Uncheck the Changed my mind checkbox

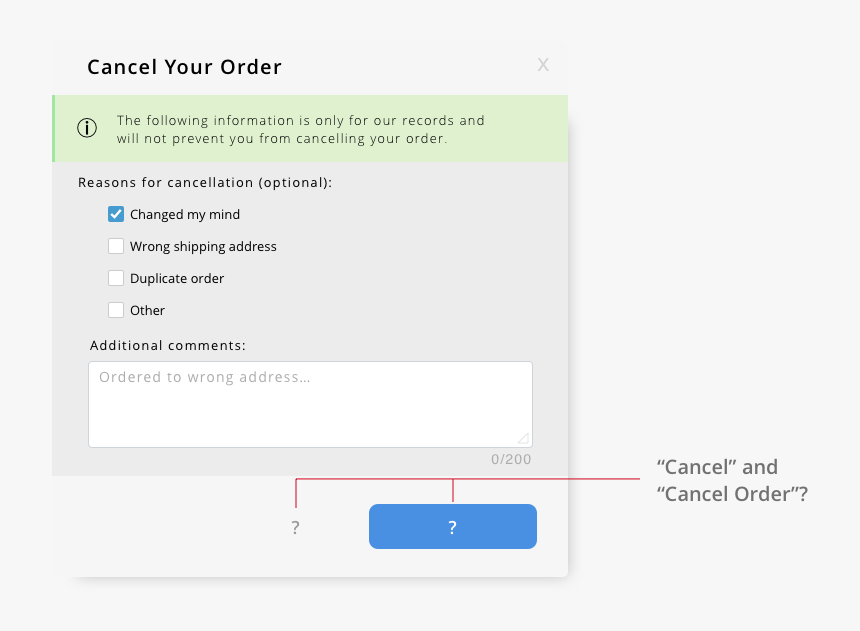pos(116,214)
